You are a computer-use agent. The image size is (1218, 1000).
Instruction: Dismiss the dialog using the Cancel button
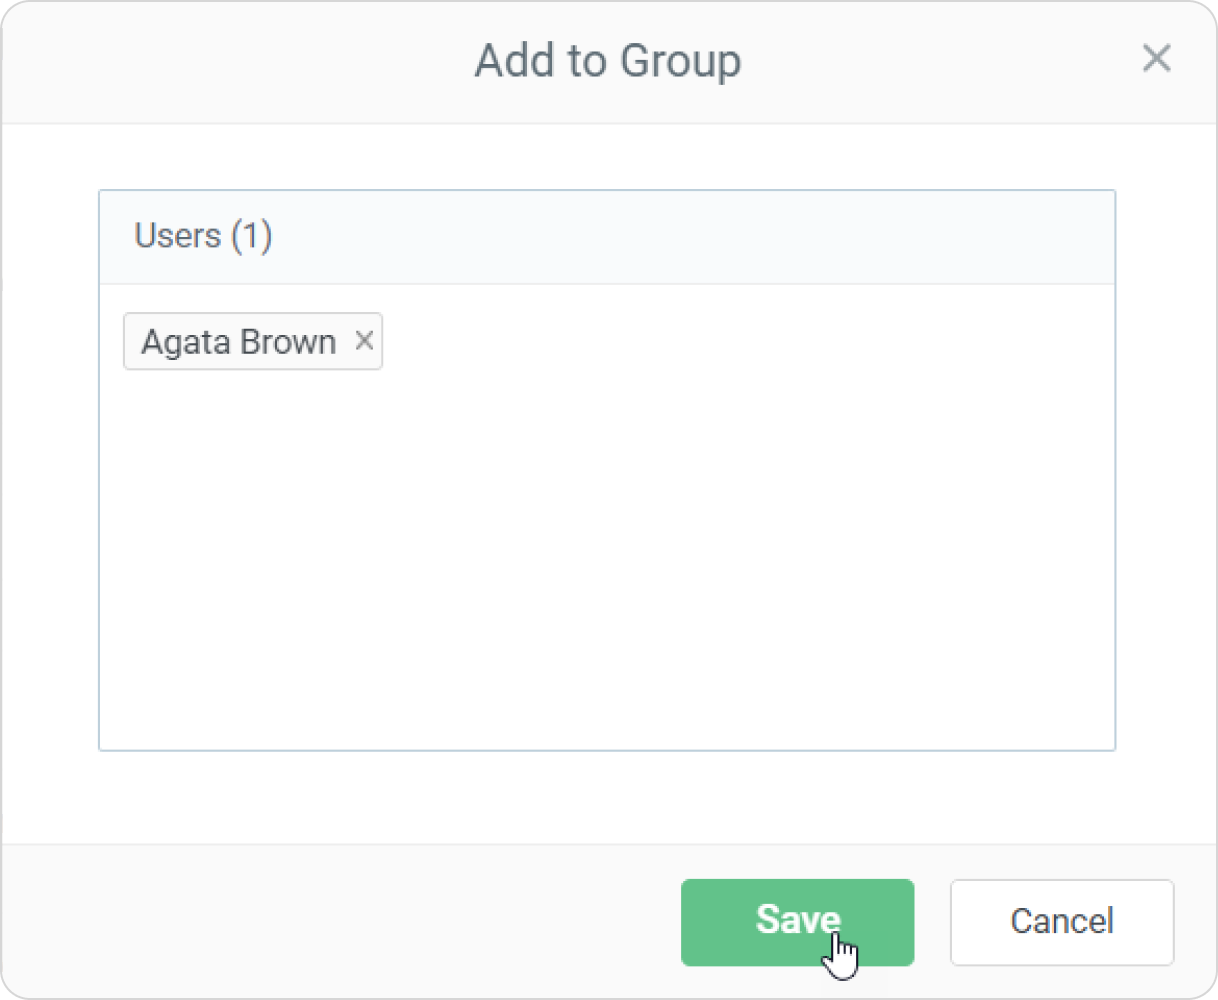(x=1061, y=922)
